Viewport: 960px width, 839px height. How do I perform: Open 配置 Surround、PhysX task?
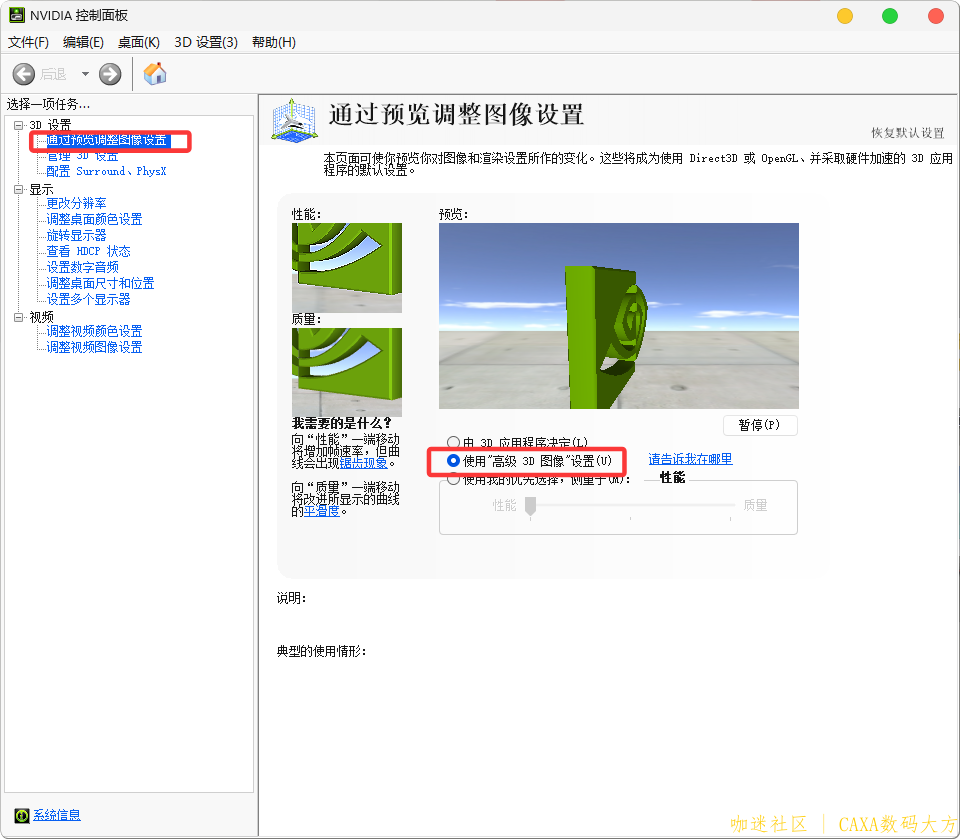click(x=107, y=171)
